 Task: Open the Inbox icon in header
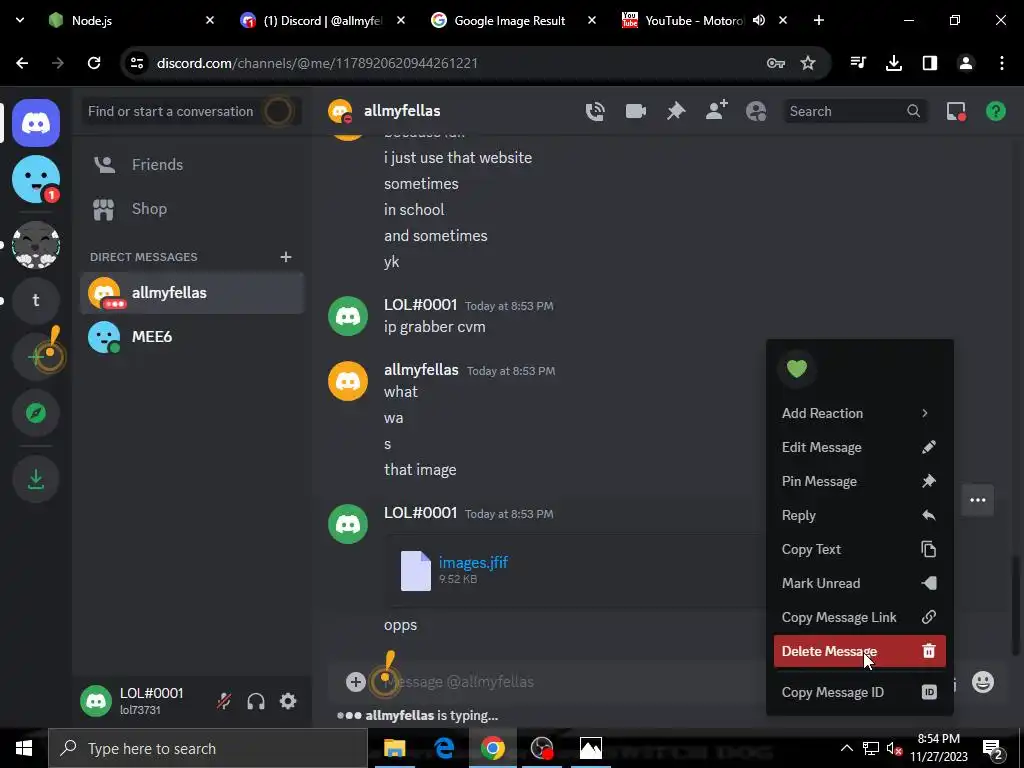[956, 112]
